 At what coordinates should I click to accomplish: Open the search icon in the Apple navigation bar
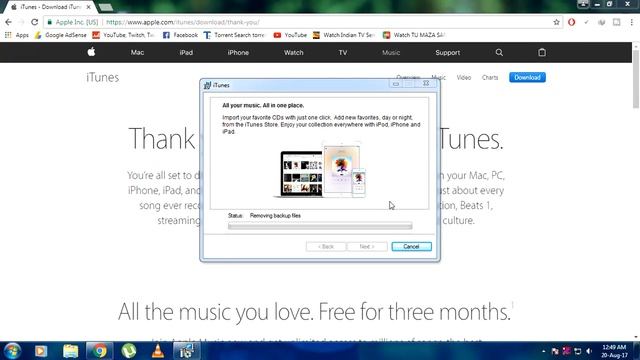click(x=499, y=52)
